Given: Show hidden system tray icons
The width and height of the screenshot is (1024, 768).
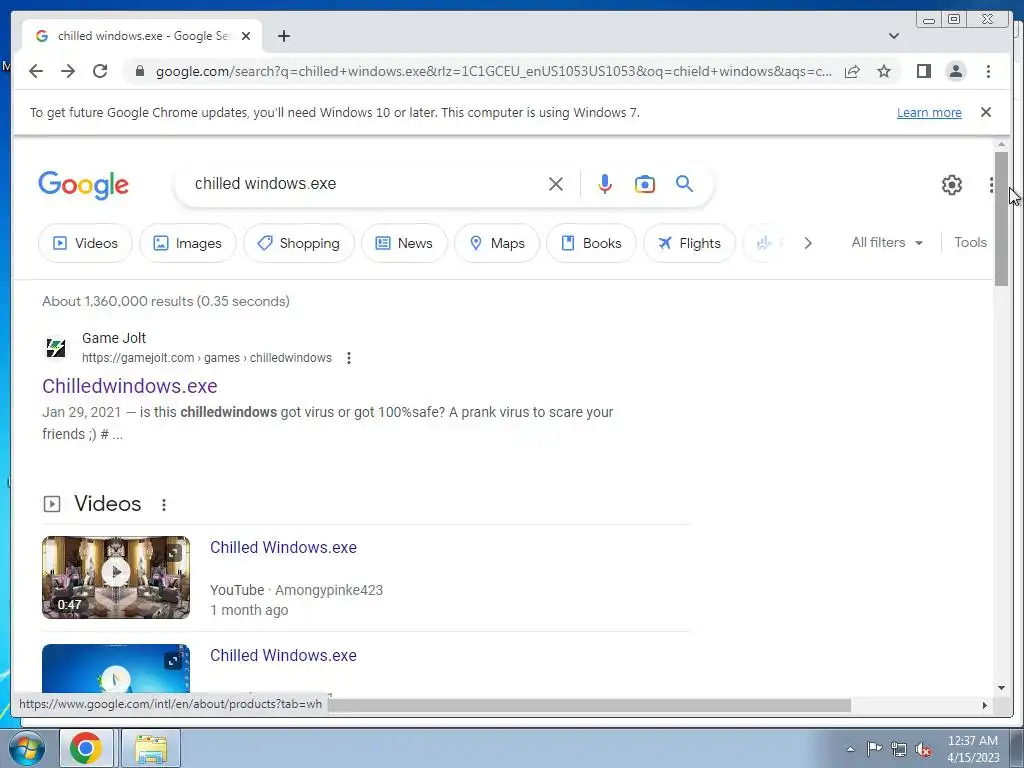Looking at the screenshot, I should (x=850, y=749).
